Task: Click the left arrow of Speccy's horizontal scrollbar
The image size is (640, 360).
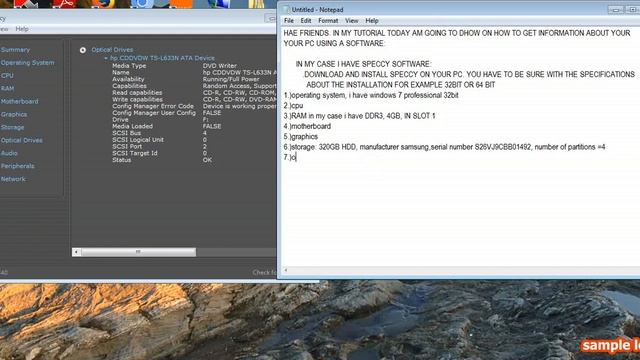Action: 76,252
